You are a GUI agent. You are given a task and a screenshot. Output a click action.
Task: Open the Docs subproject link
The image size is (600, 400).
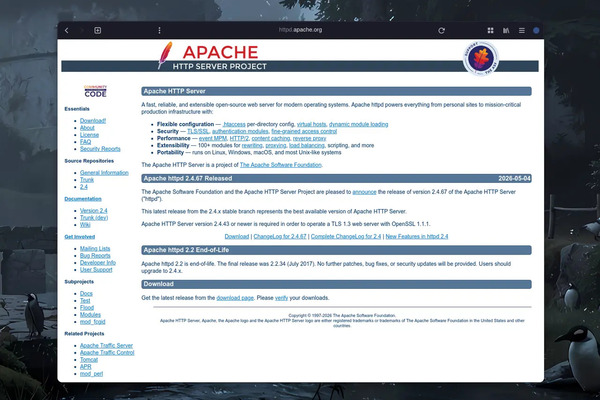pos(86,294)
